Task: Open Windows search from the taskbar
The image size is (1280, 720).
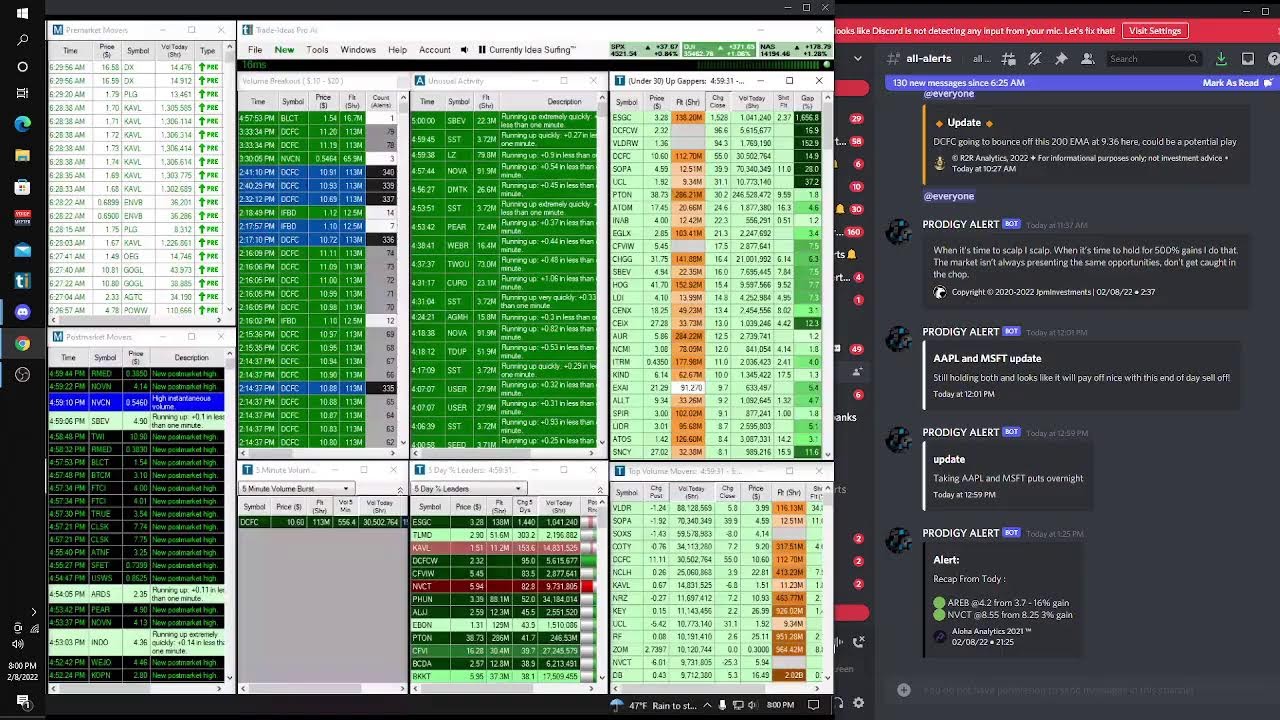Action: [x=22, y=40]
